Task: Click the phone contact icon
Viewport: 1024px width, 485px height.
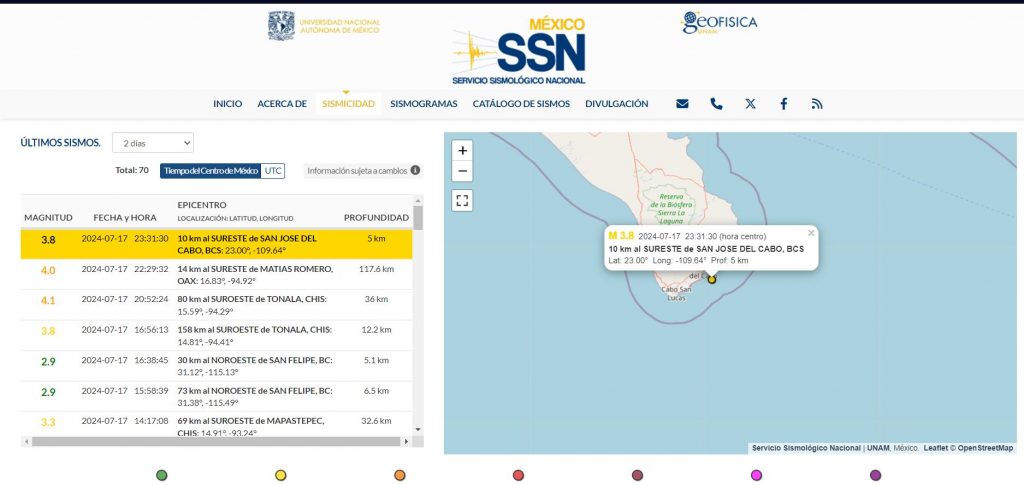Action: pos(716,104)
